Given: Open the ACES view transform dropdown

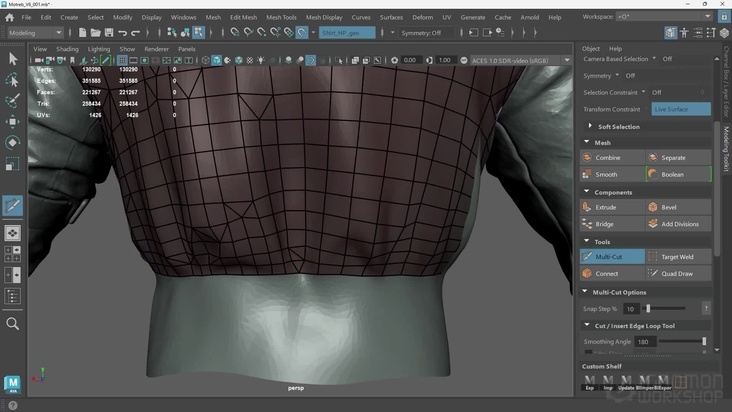Looking at the screenshot, I should 521,60.
